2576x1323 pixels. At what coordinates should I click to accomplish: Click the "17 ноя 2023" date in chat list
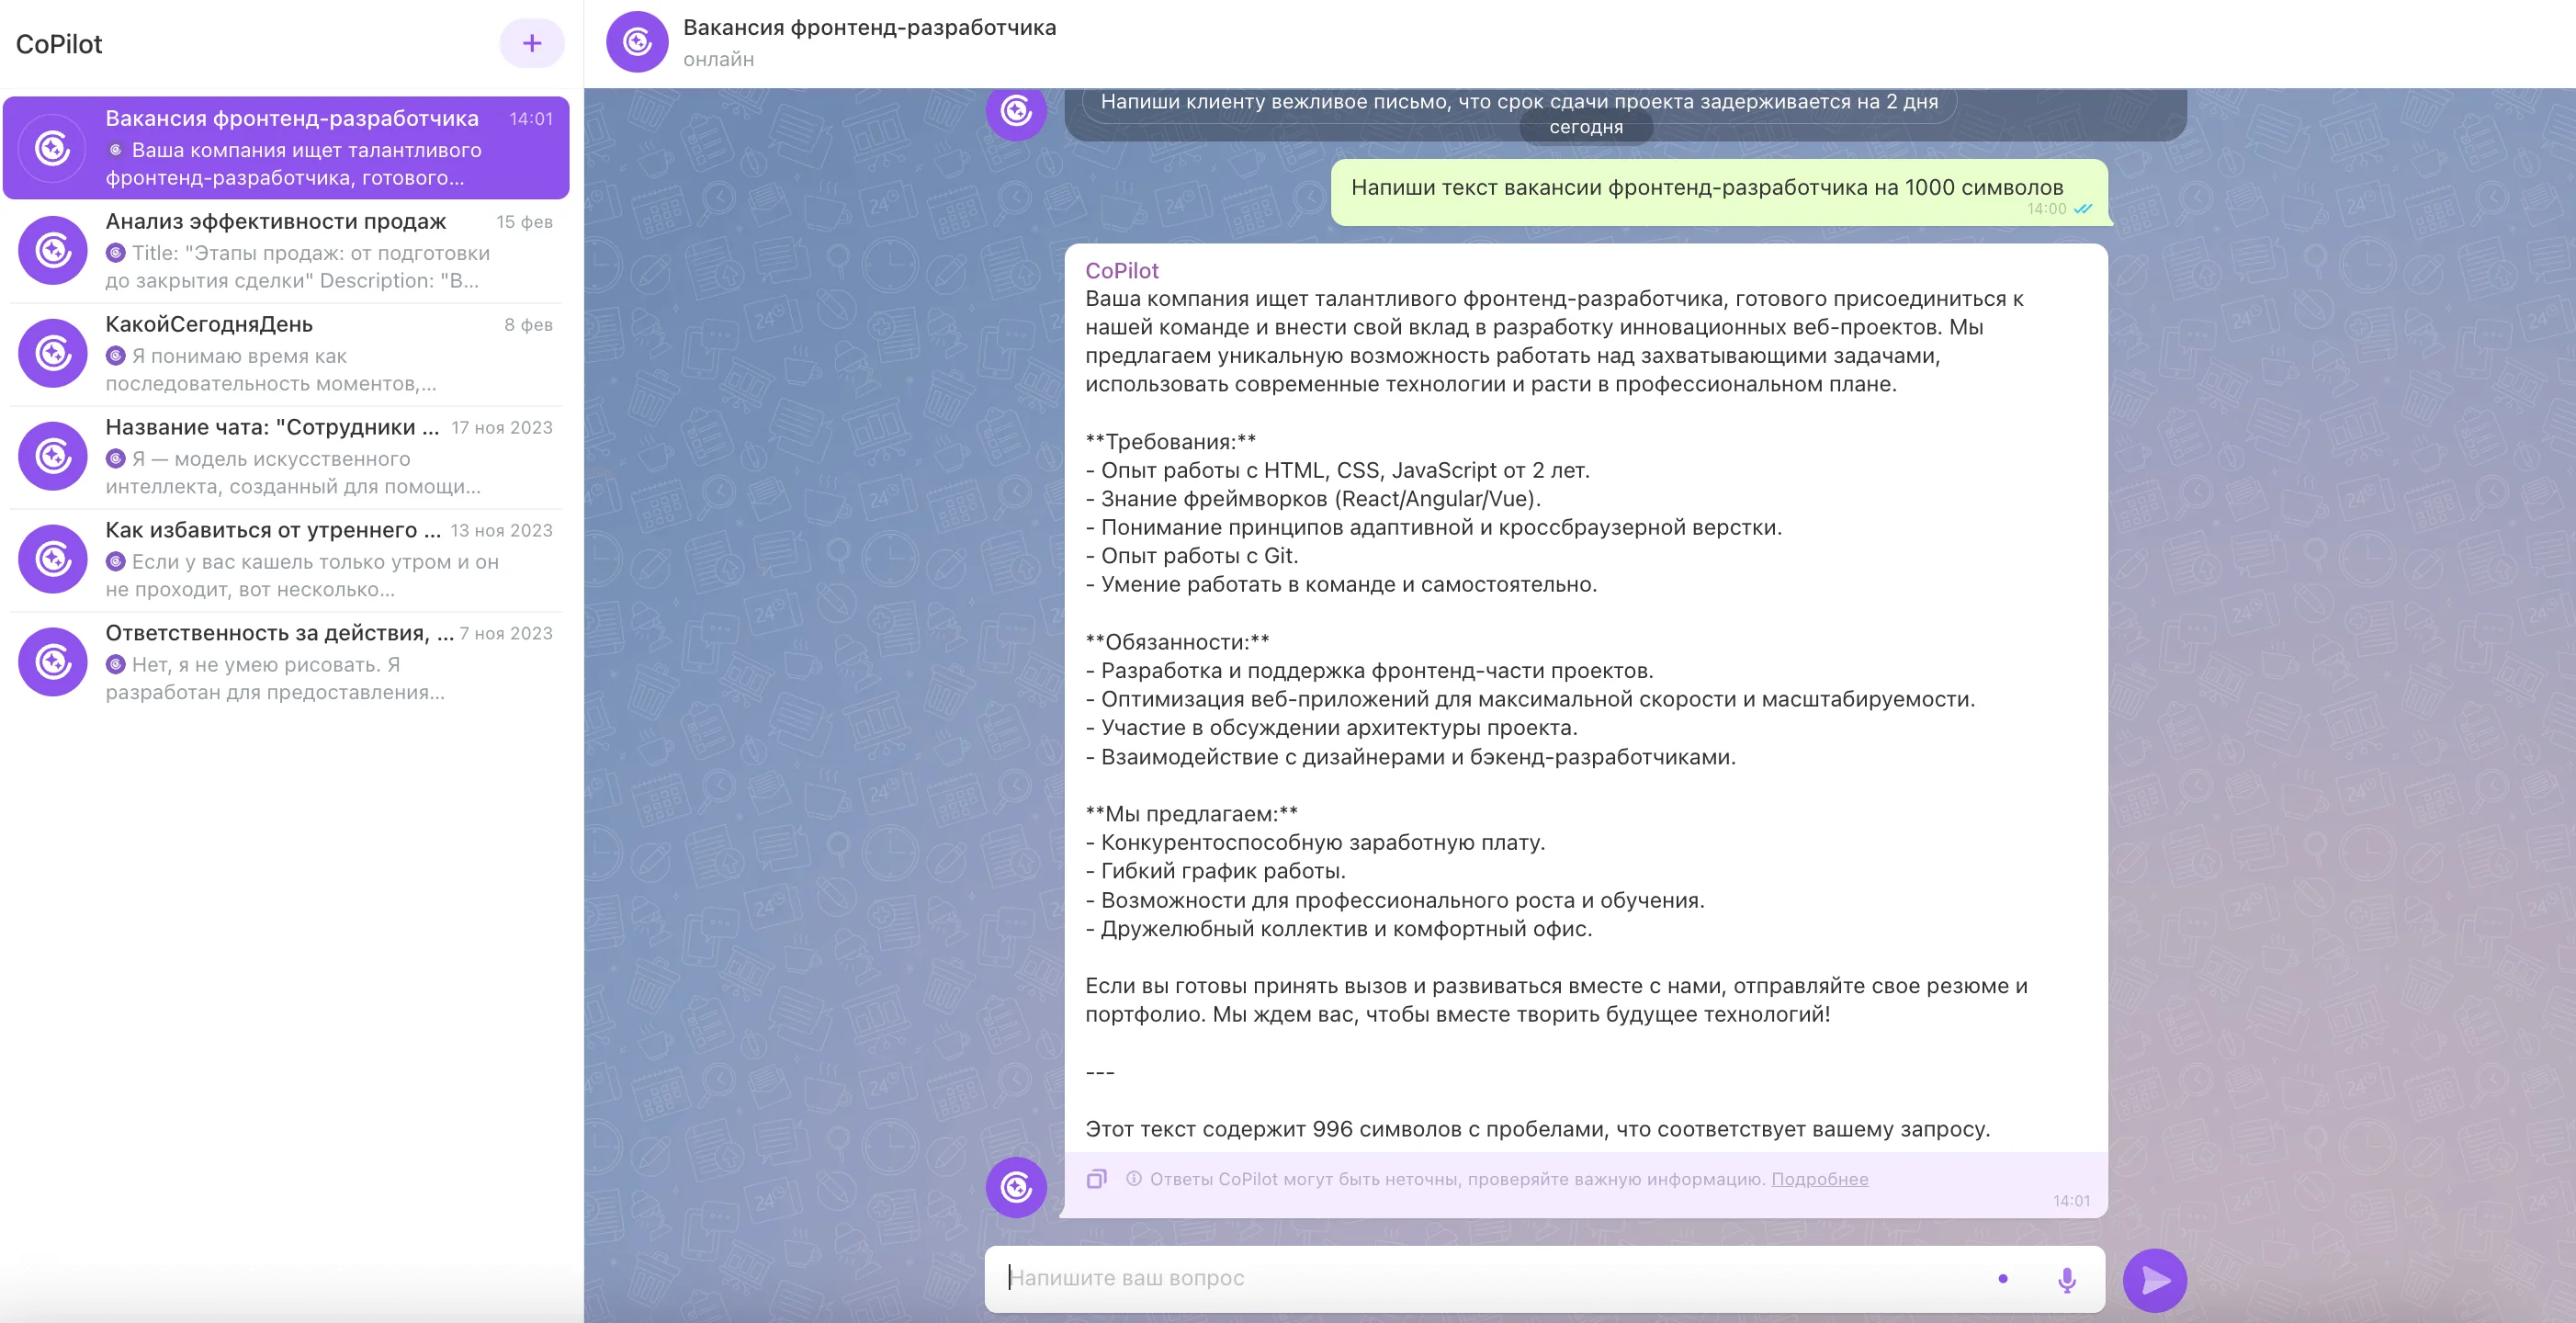coord(501,428)
